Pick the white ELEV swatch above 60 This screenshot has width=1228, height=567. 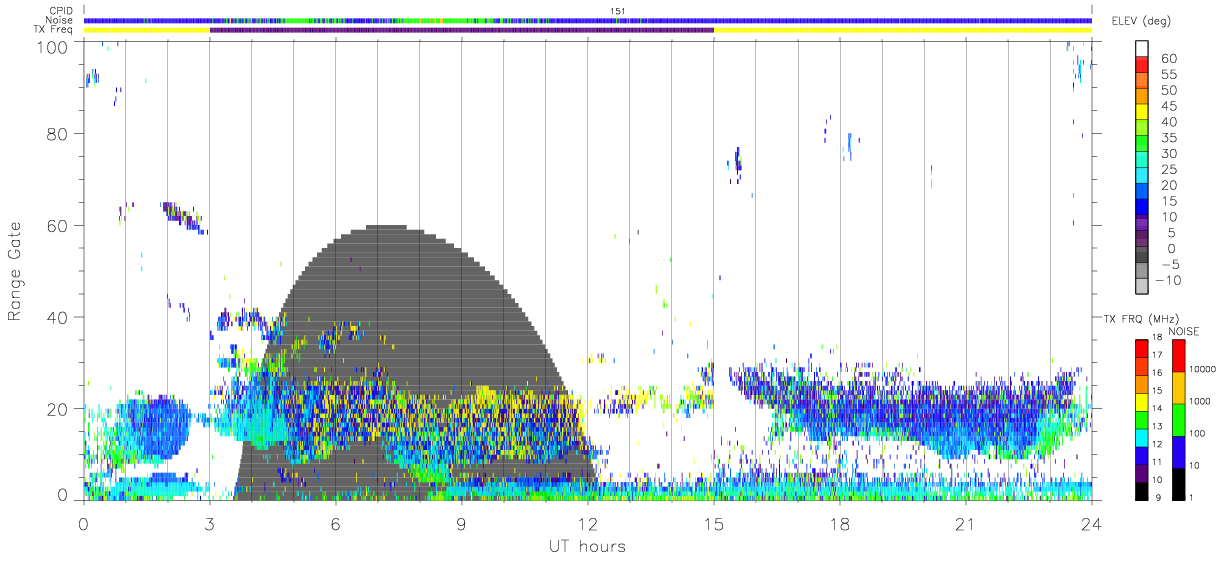coord(1144,49)
